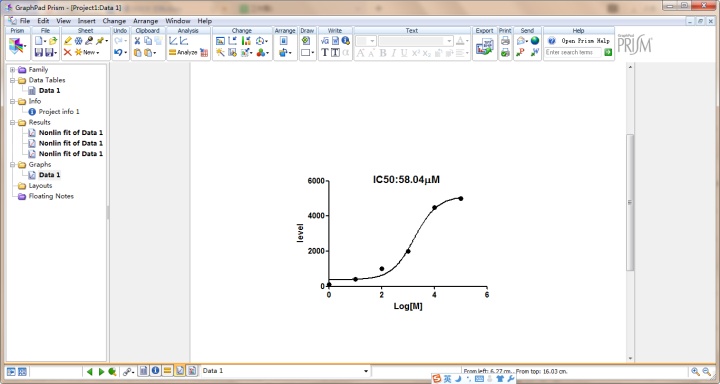
Task: Open the Window menu
Action: tap(178, 21)
